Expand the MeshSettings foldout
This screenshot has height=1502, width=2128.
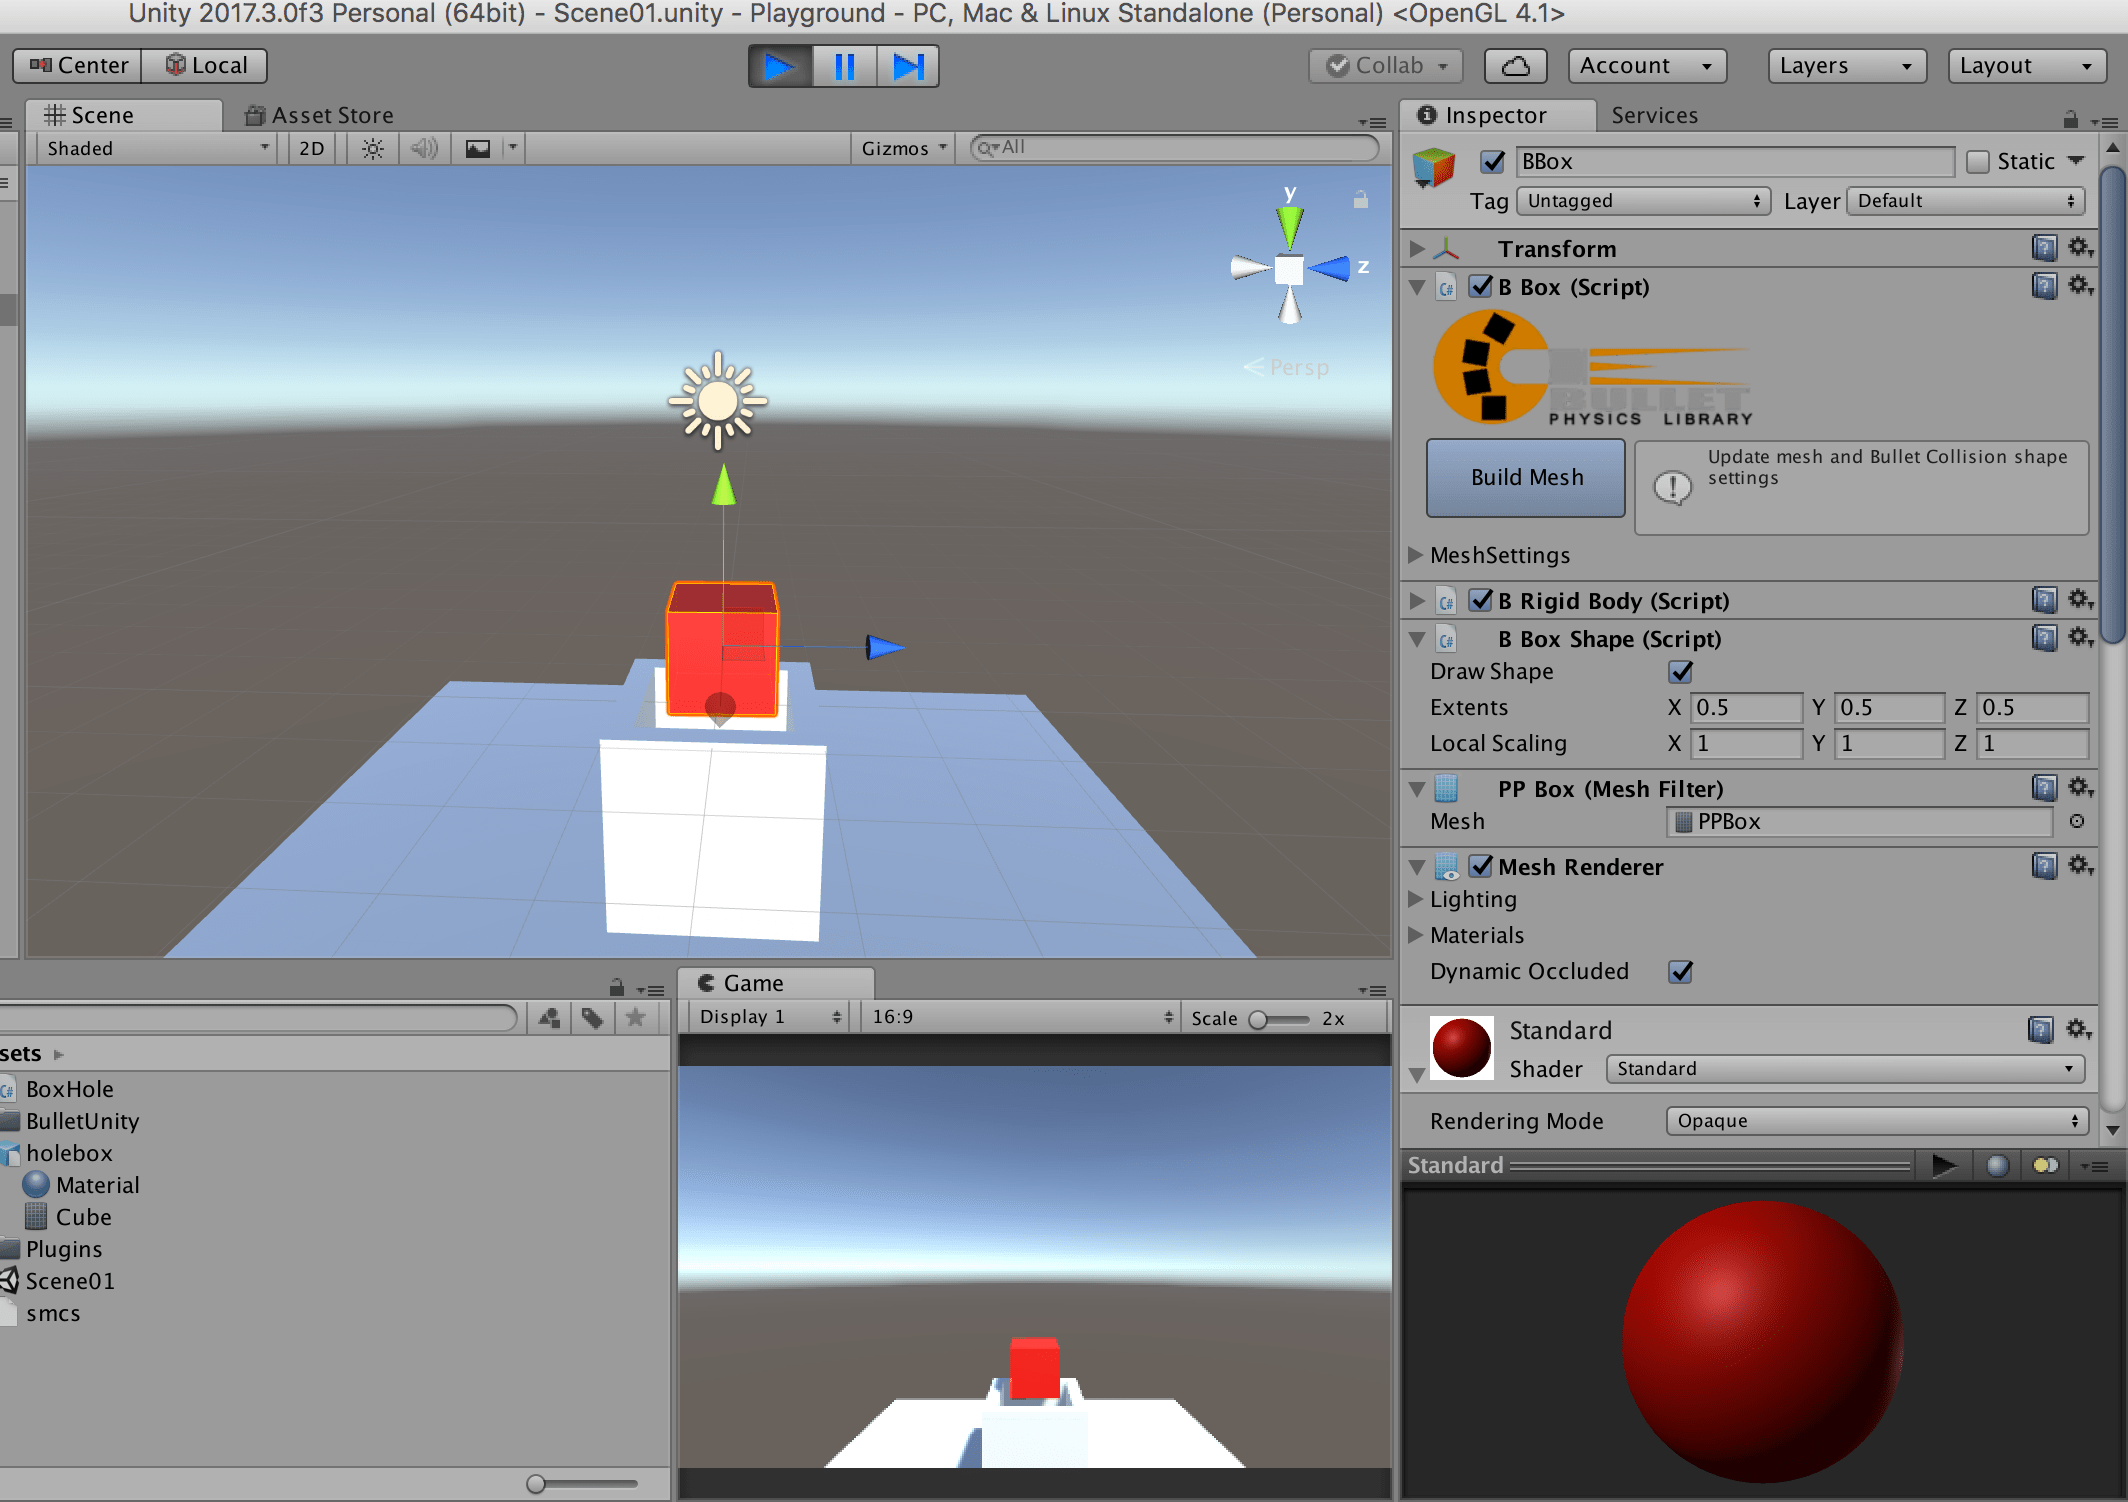click(x=1415, y=555)
